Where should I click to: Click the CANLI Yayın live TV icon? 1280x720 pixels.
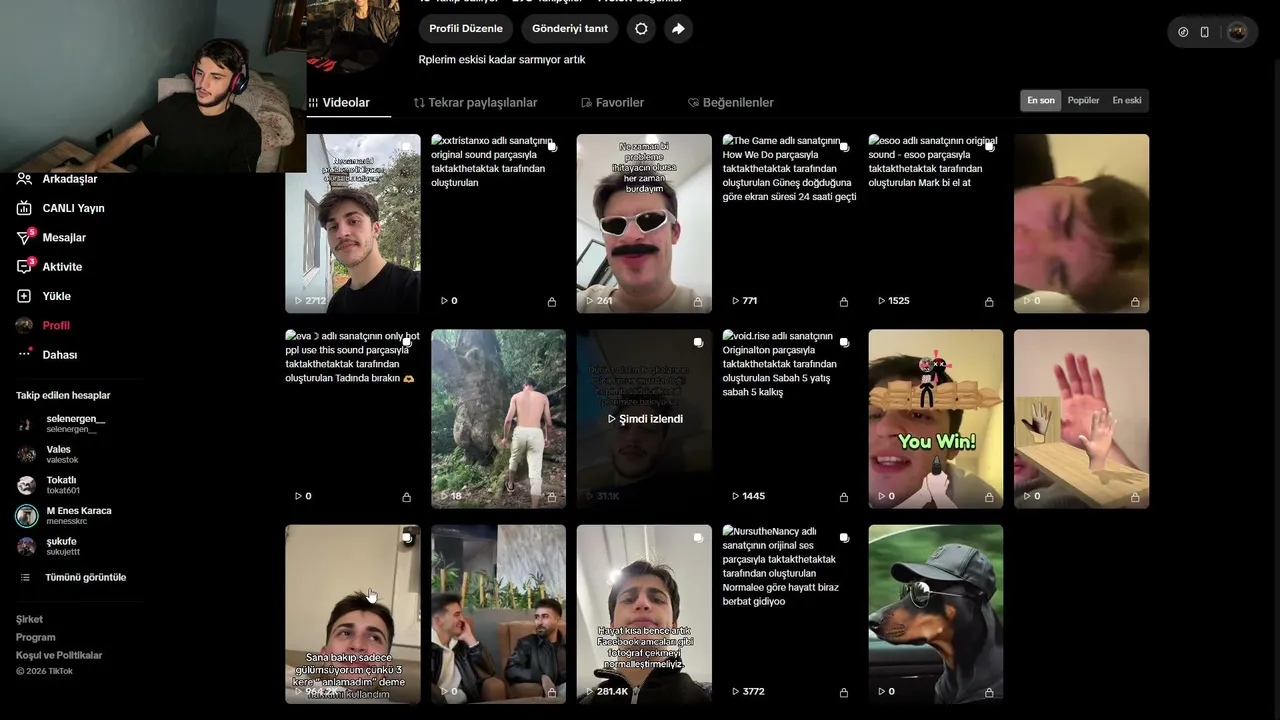click(x=24, y=208)
